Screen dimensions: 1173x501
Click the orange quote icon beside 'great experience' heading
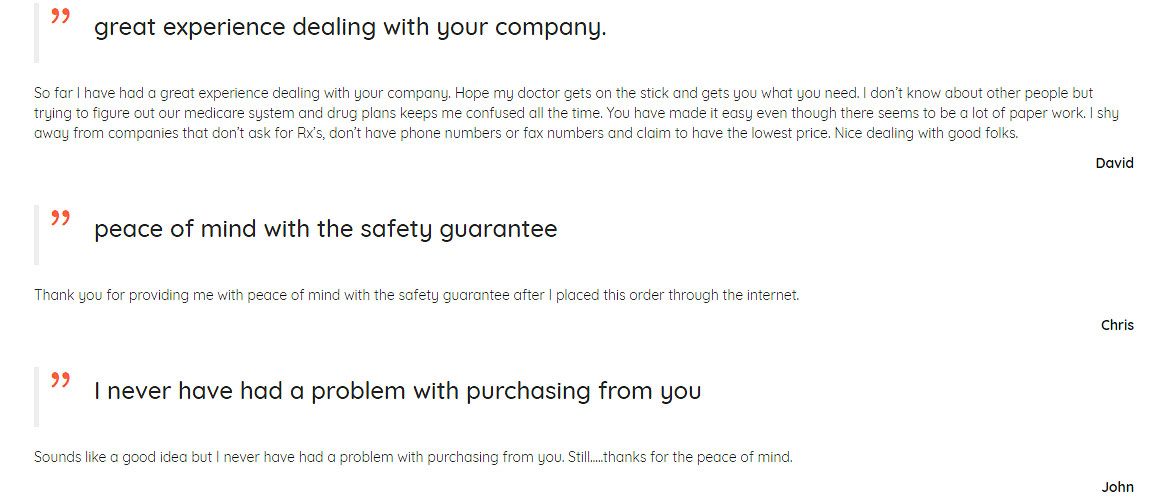(x=61, y=16)
